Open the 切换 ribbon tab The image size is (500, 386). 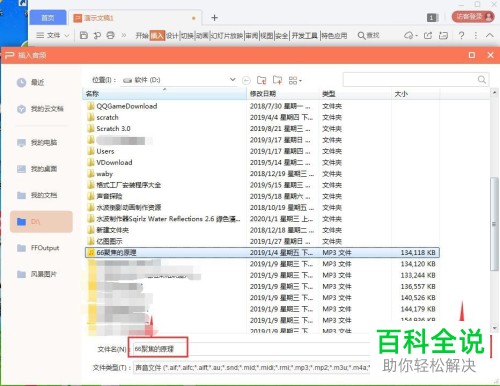click(187, 35)
